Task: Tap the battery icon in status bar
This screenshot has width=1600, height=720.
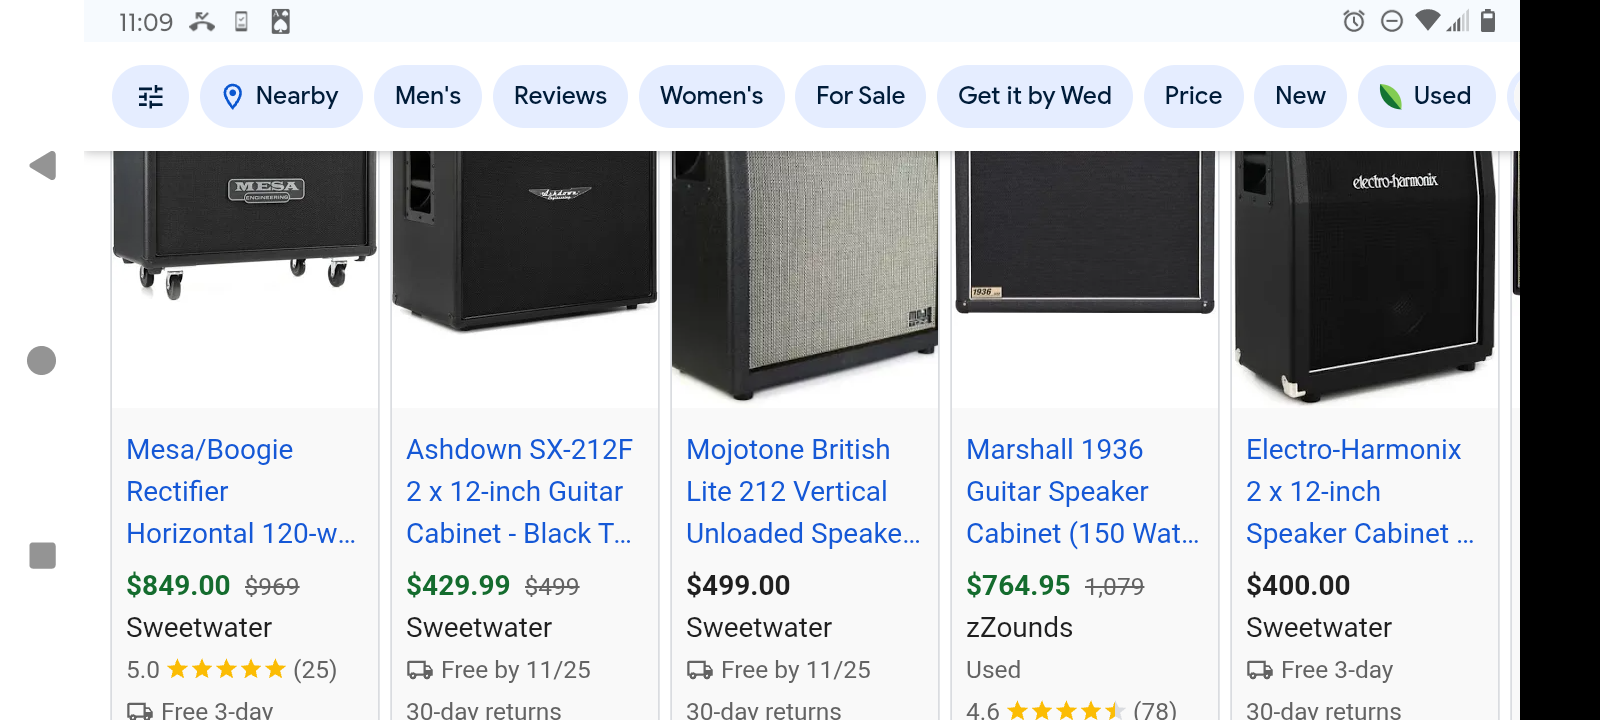Action: (x=1488, y=21)
